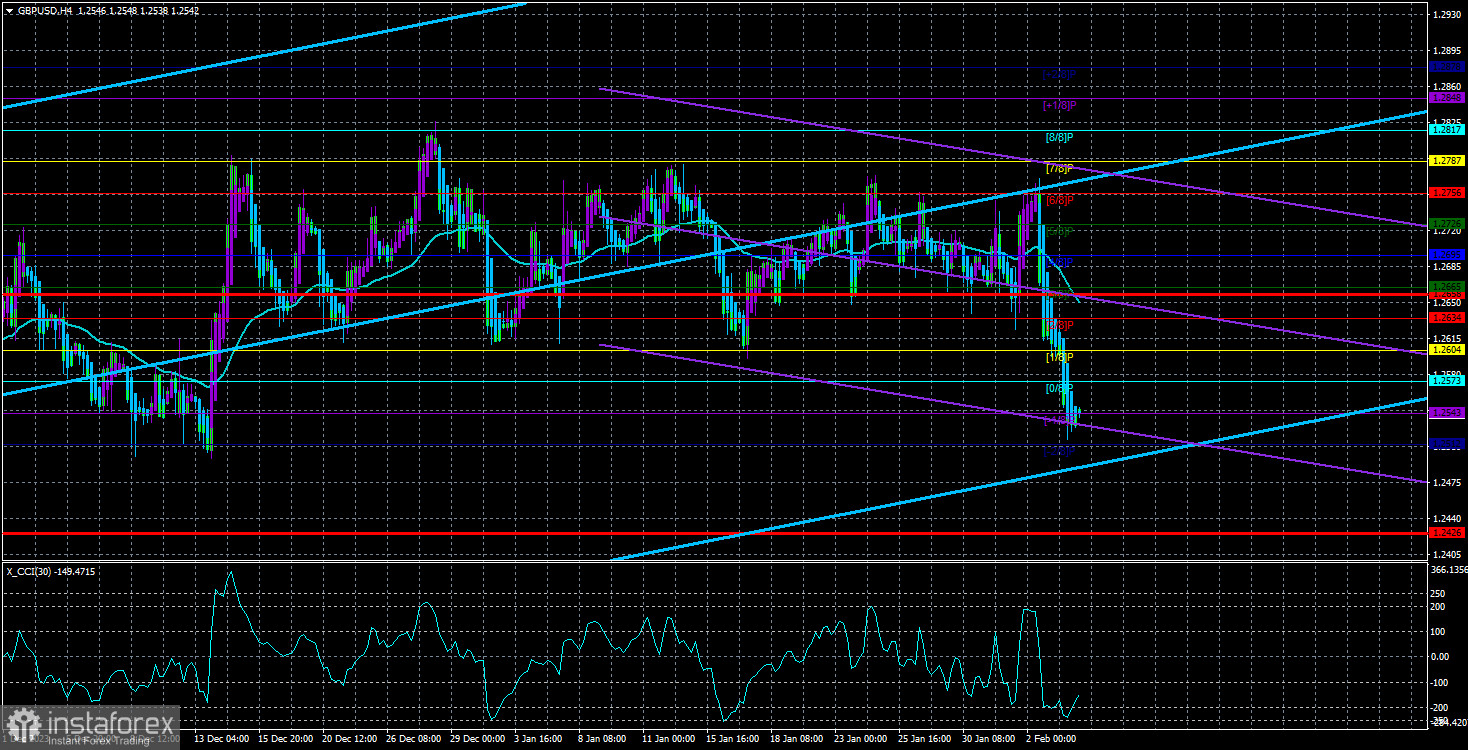Select the [1/8]P Murray level label
The width and height of the screenshot is (1468, 750).
(x=1059, y=357)
